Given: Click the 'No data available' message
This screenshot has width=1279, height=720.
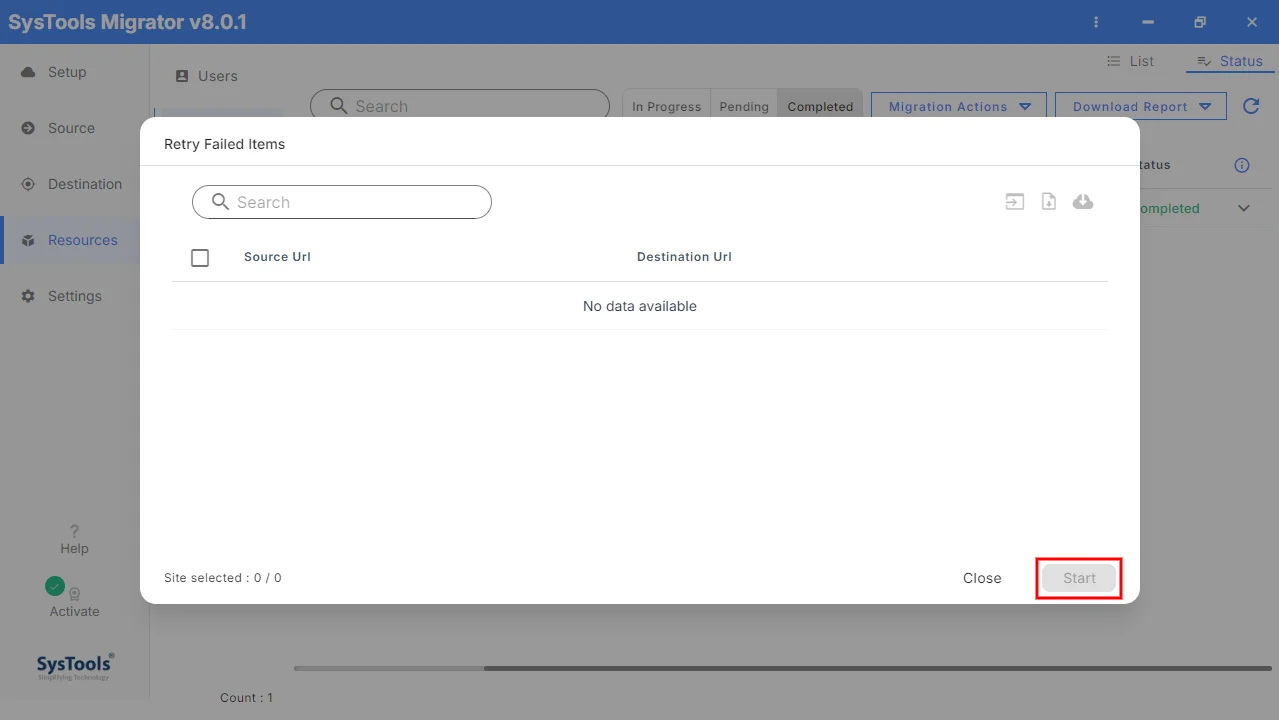Looking at the screenshot, I should 640,306.
